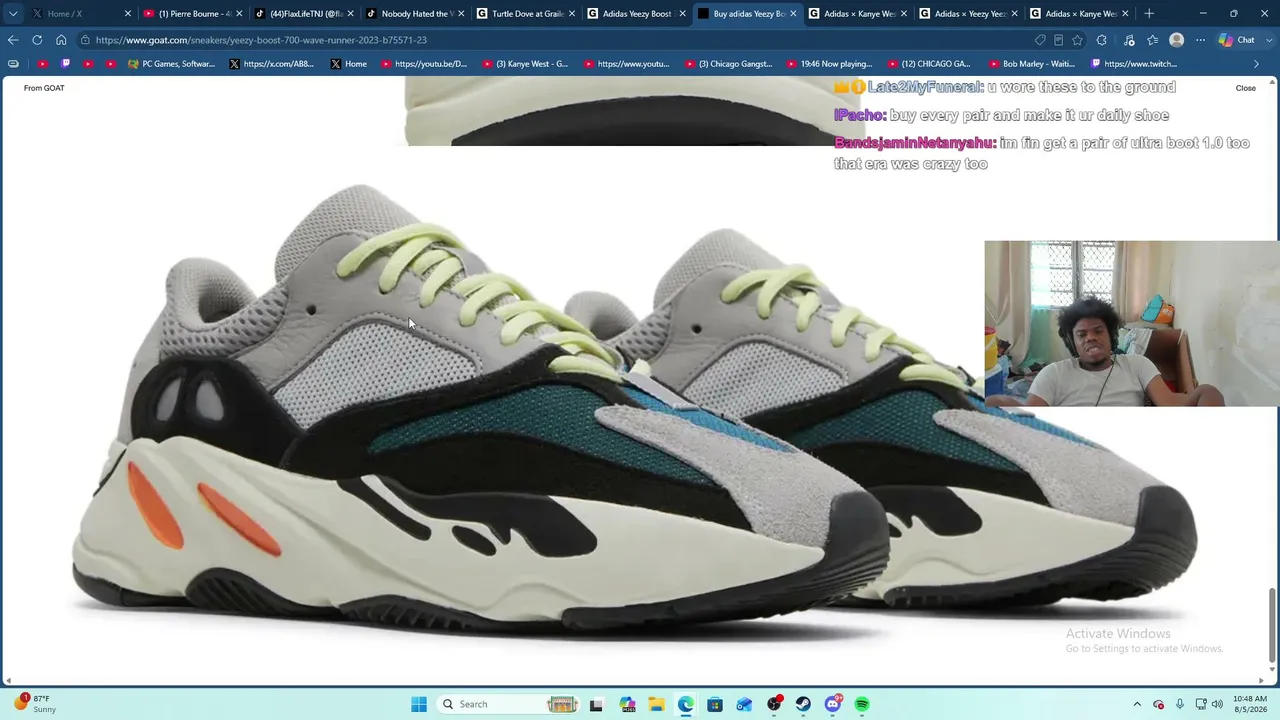Open the Home bookmark
The width and height of the screenshot is (1280, 720).
click(348, 64)
